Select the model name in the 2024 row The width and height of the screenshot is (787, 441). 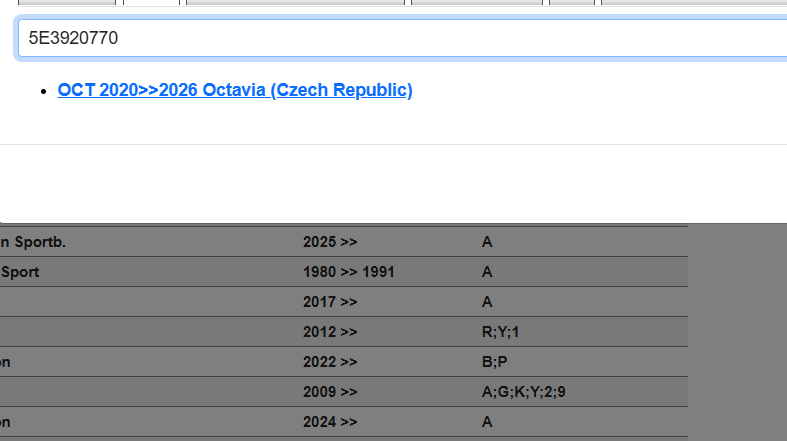[x=6, y=422]
